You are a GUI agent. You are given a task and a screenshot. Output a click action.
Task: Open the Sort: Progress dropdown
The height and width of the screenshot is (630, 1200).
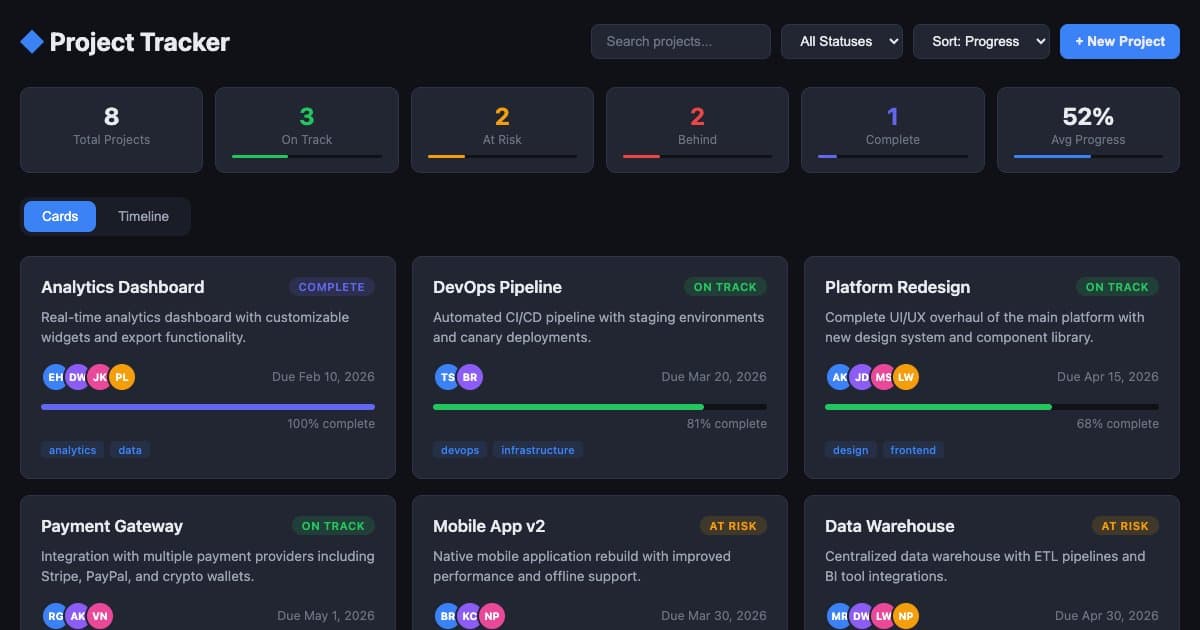pyautogui.click(x=981, y=41)
